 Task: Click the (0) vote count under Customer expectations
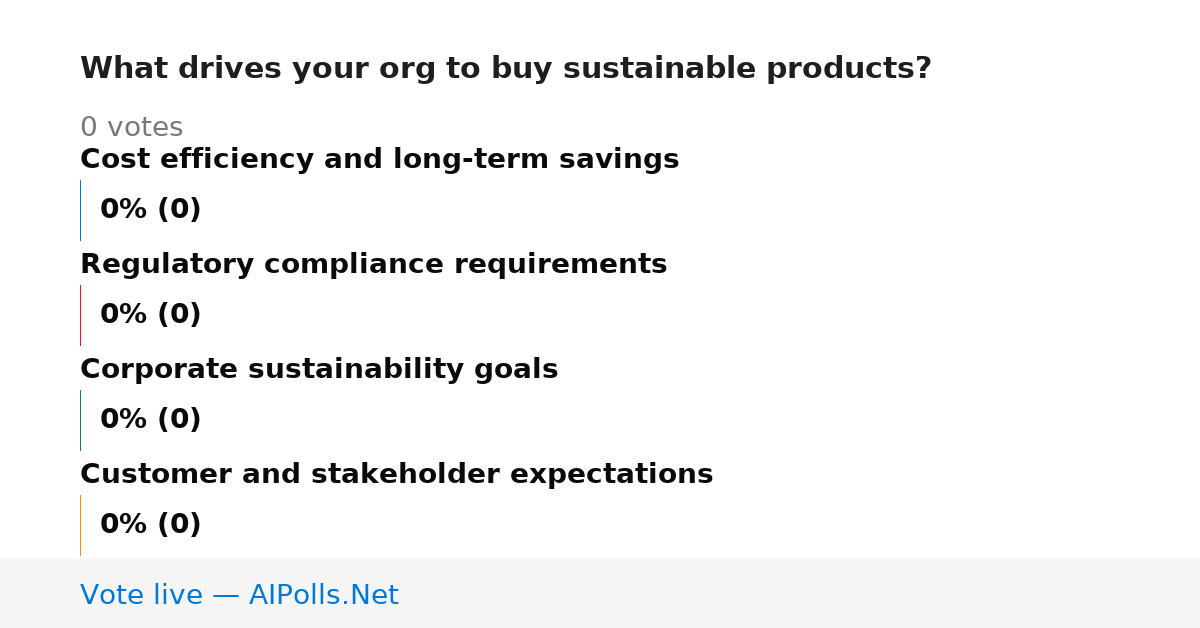coord(179,525)
